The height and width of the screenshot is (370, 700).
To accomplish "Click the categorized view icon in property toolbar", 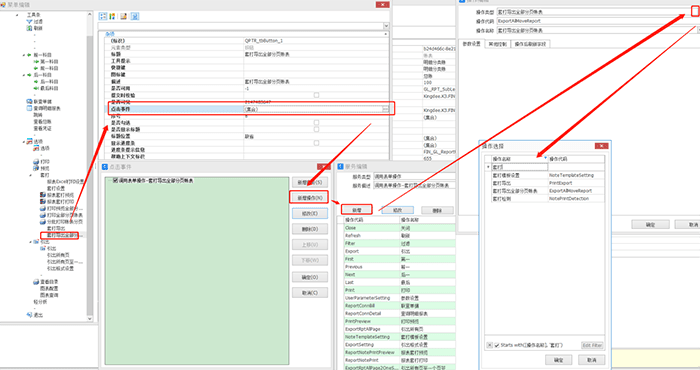I will [x=103, y=16].
